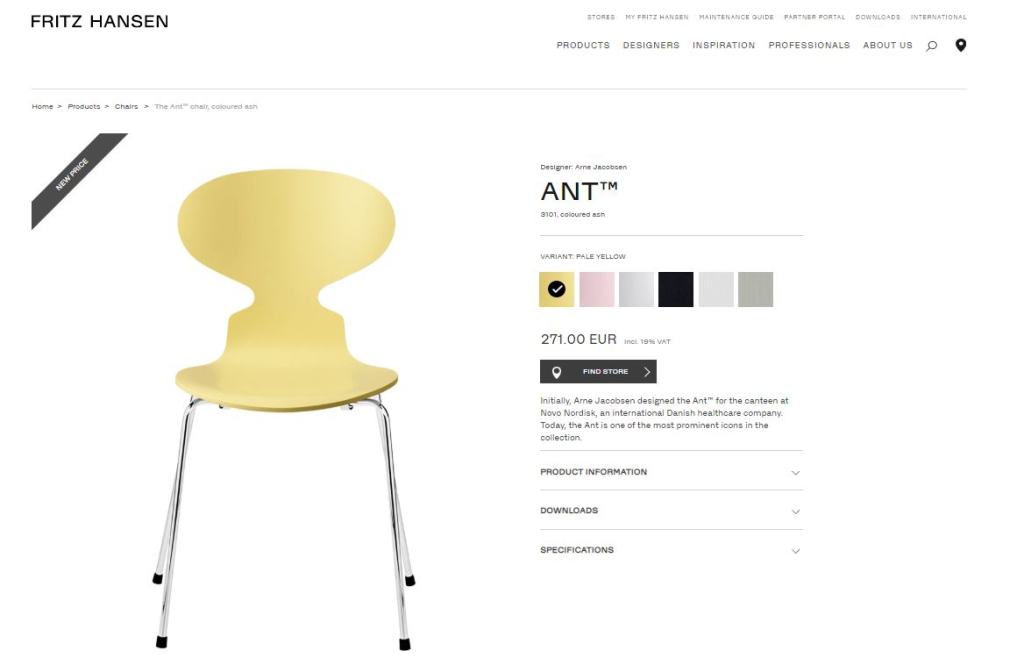1024x672 pixels.
Task: Expand the Product Information section
Action: point(671,472)
